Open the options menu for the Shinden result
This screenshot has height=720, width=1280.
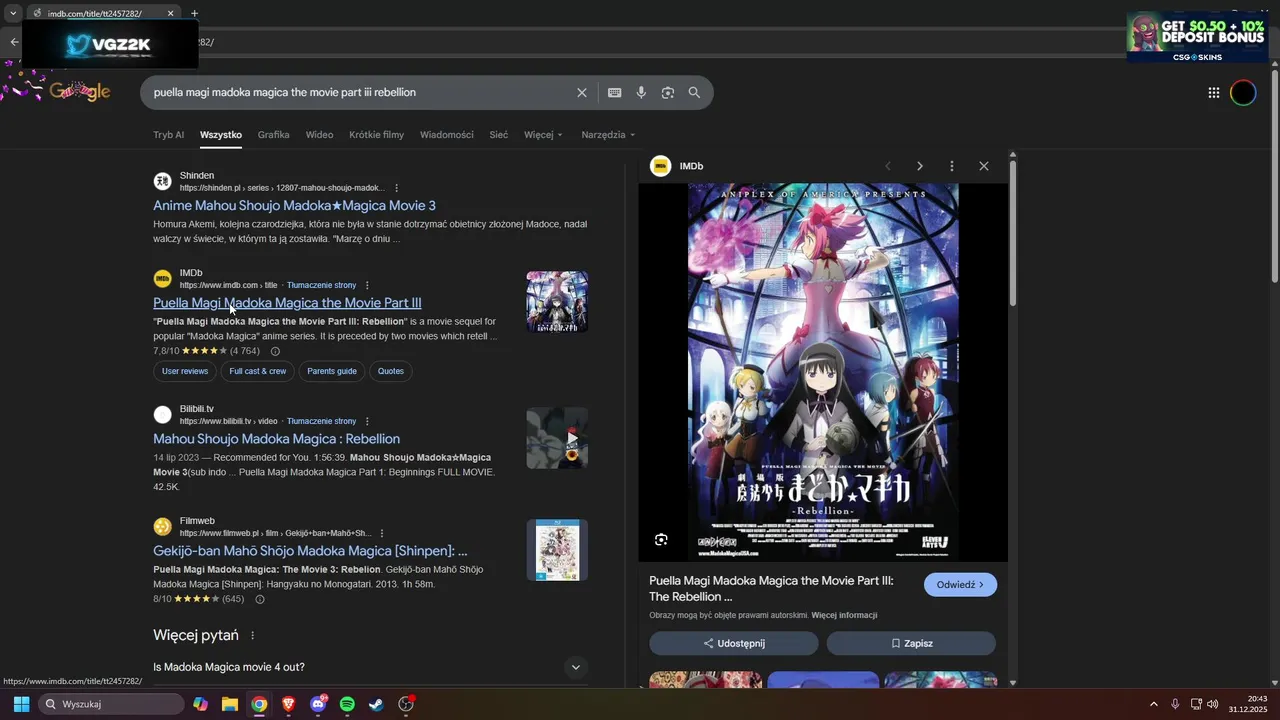click(x=396, y=188)
